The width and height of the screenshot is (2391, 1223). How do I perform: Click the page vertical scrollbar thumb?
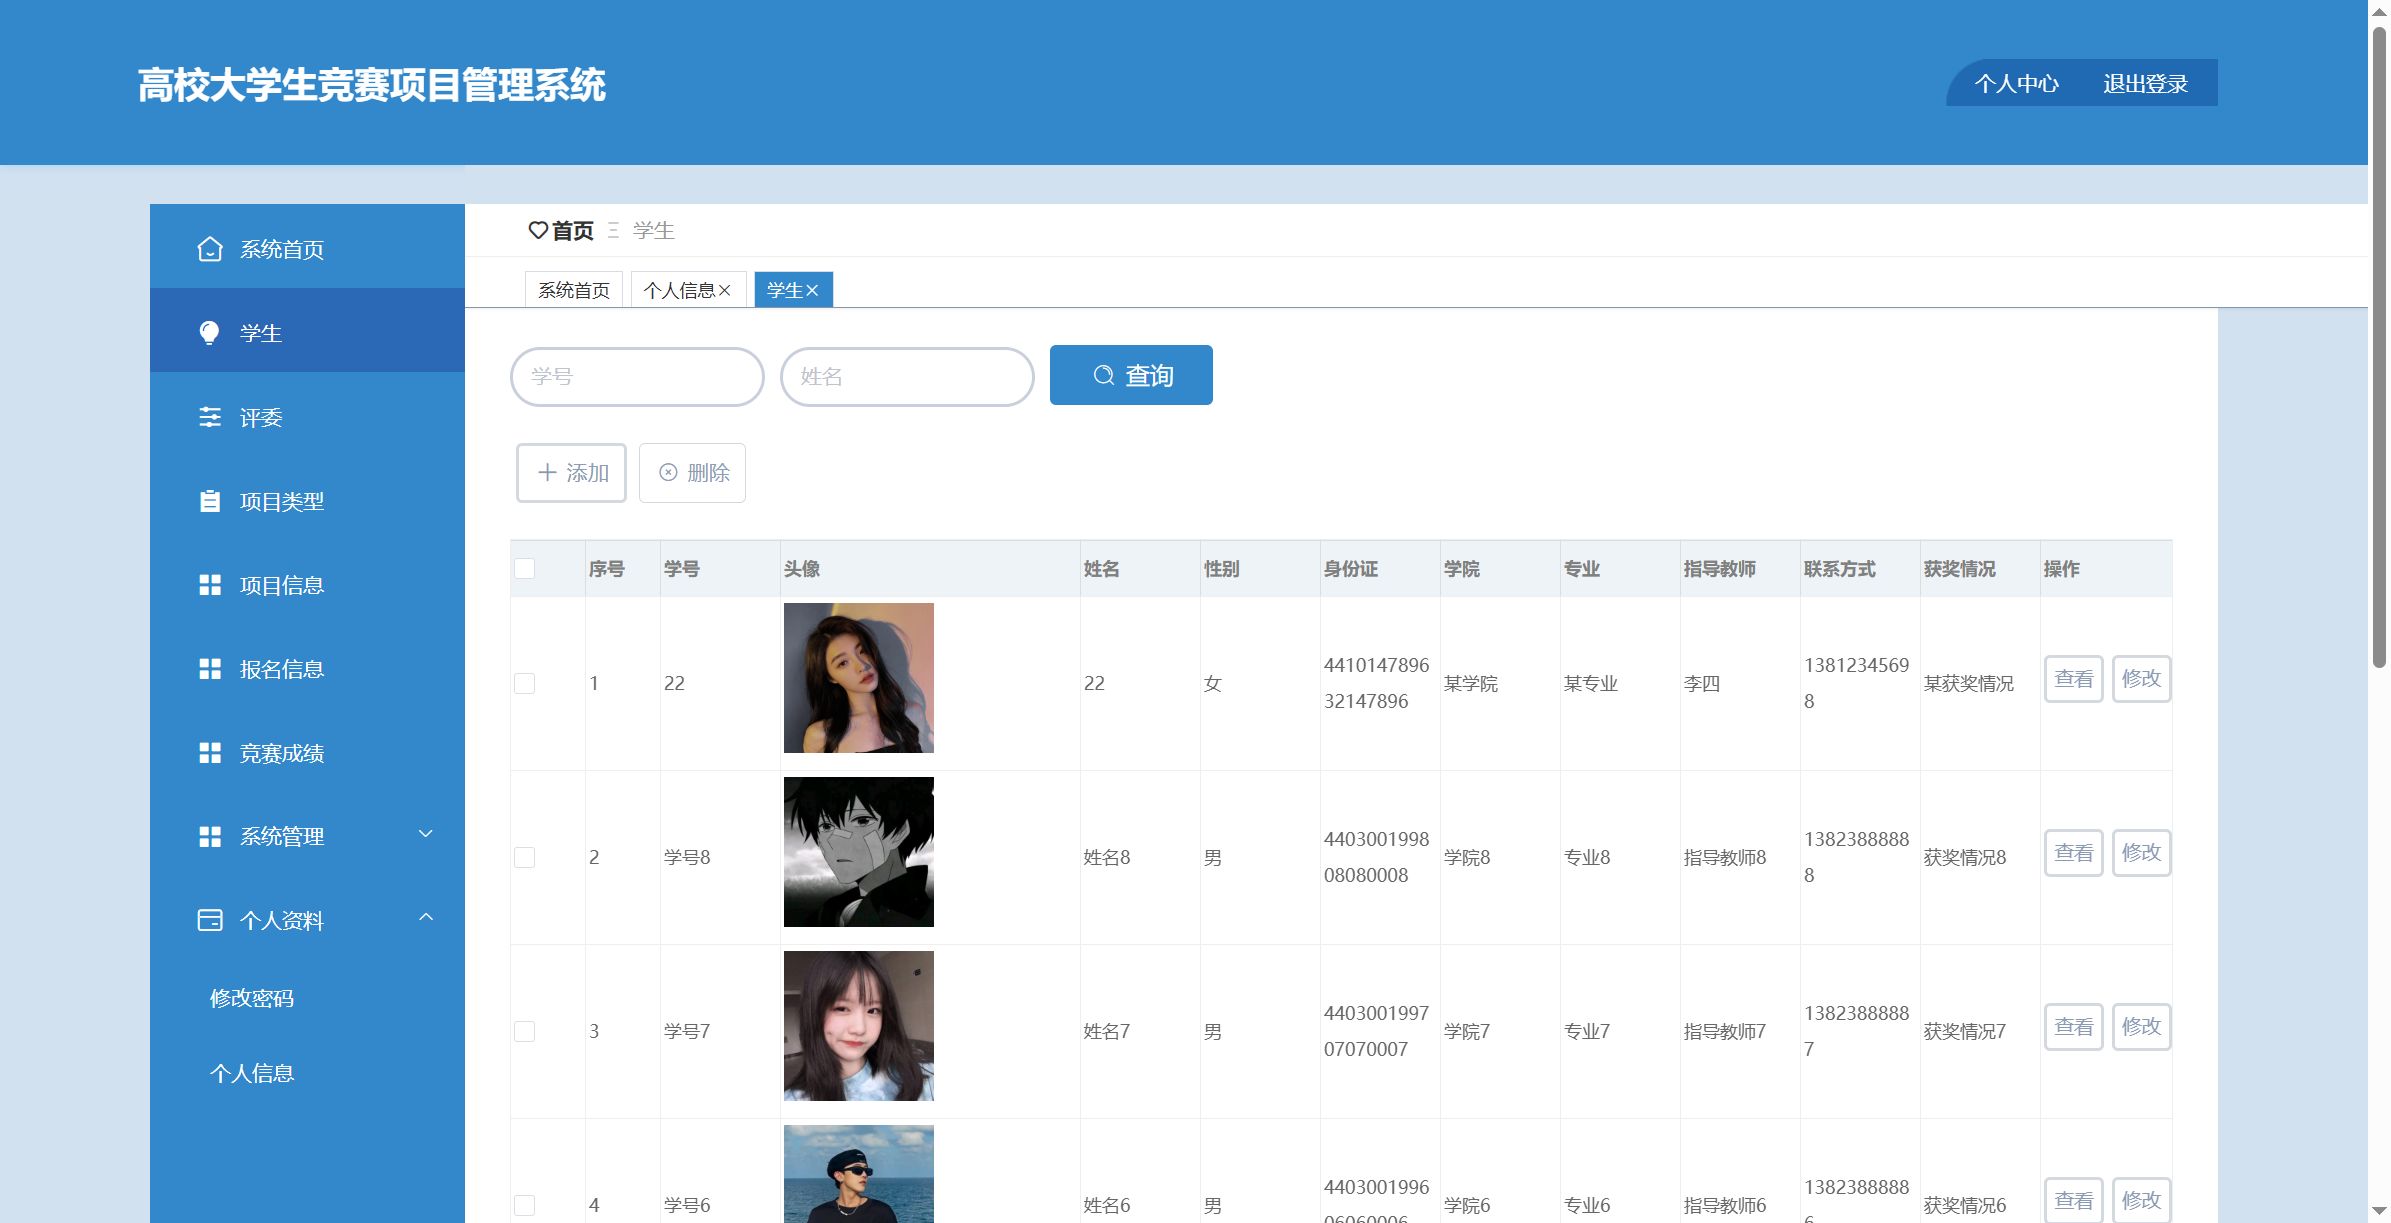pyautogui.click(x=2379, y=345)
